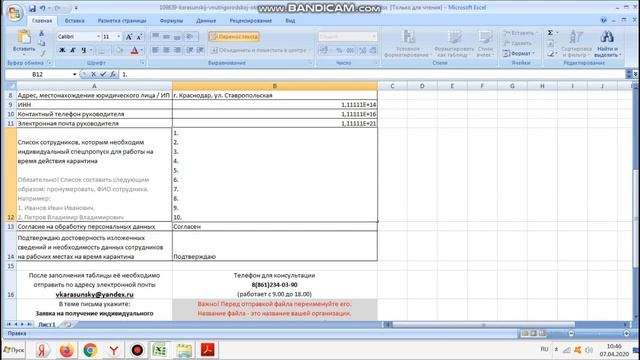Viewport: 640px width, 360px height.
Task: Cut the selection with scissors icon
Action: [41, 33]
